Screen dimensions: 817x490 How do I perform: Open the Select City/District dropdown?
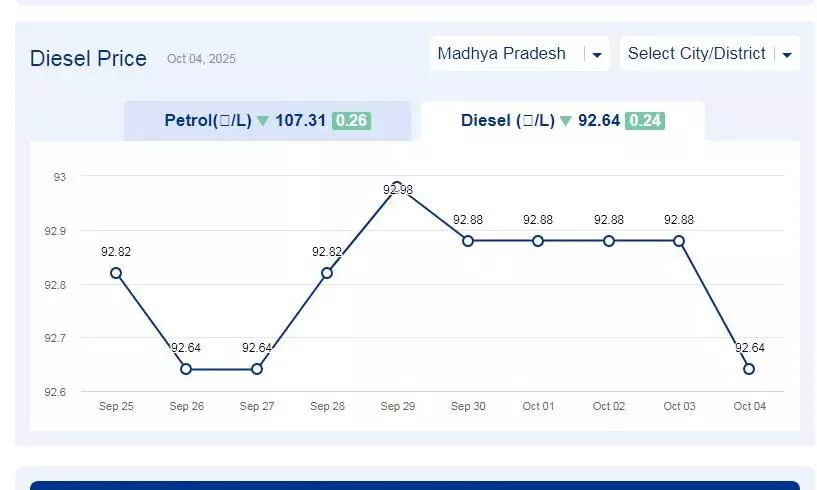coord(697,54)
